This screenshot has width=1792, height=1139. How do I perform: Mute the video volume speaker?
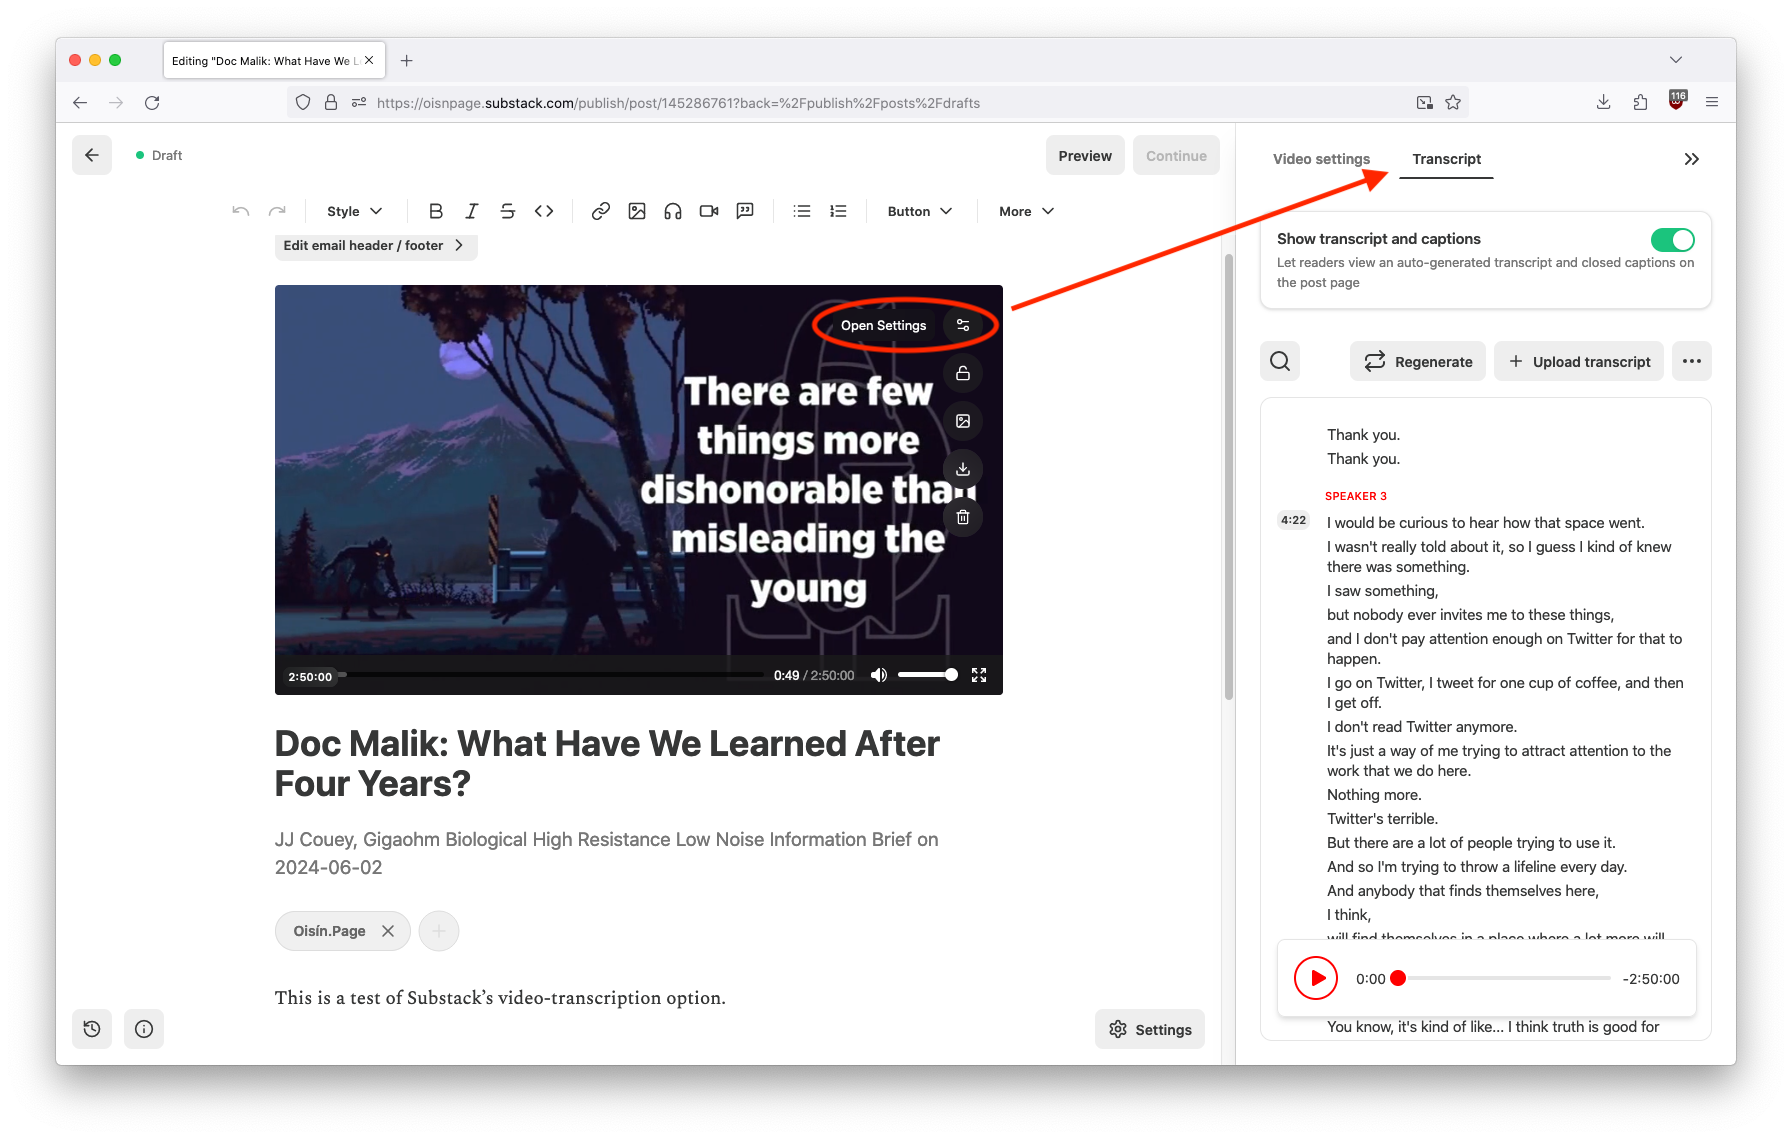[879, 675]
